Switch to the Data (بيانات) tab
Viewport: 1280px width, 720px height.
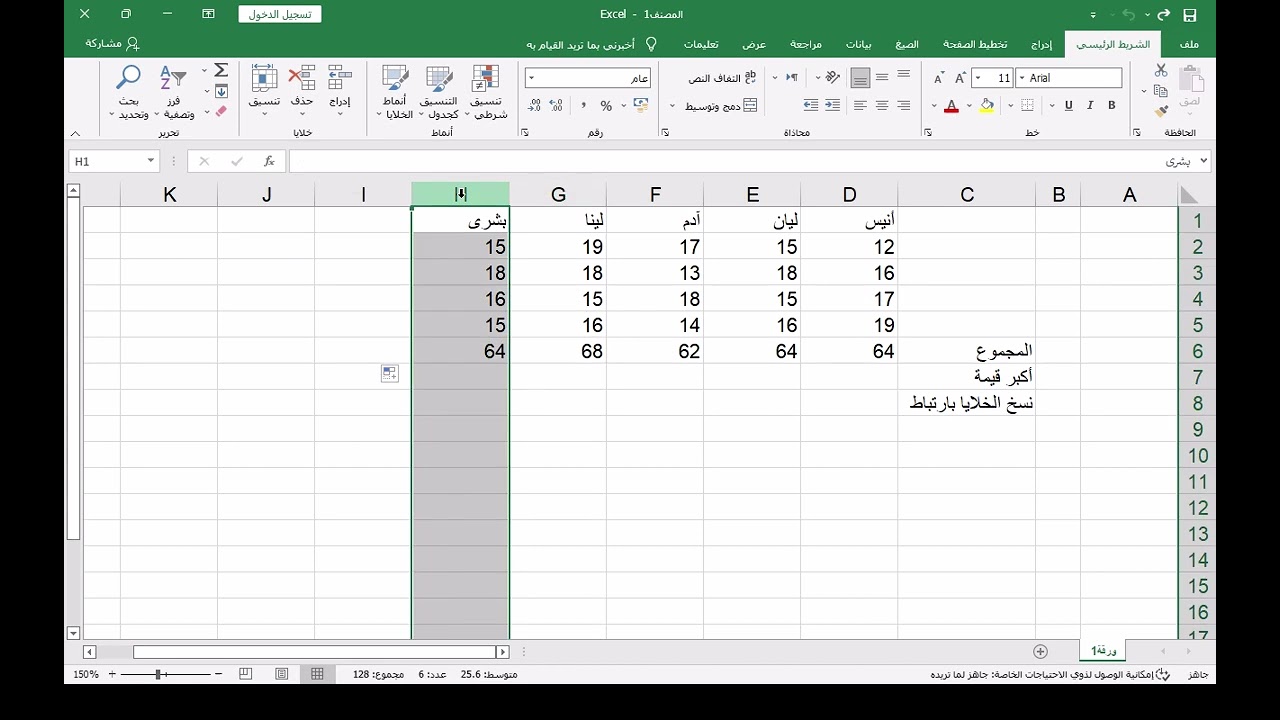point(859,44)
